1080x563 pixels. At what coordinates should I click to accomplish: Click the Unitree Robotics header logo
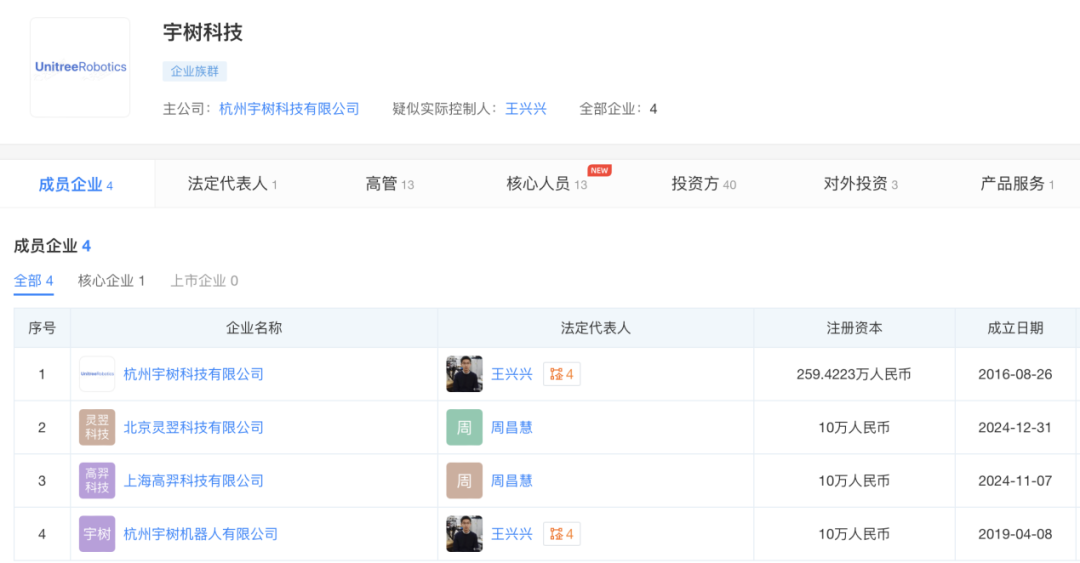(x=80, y=67)
